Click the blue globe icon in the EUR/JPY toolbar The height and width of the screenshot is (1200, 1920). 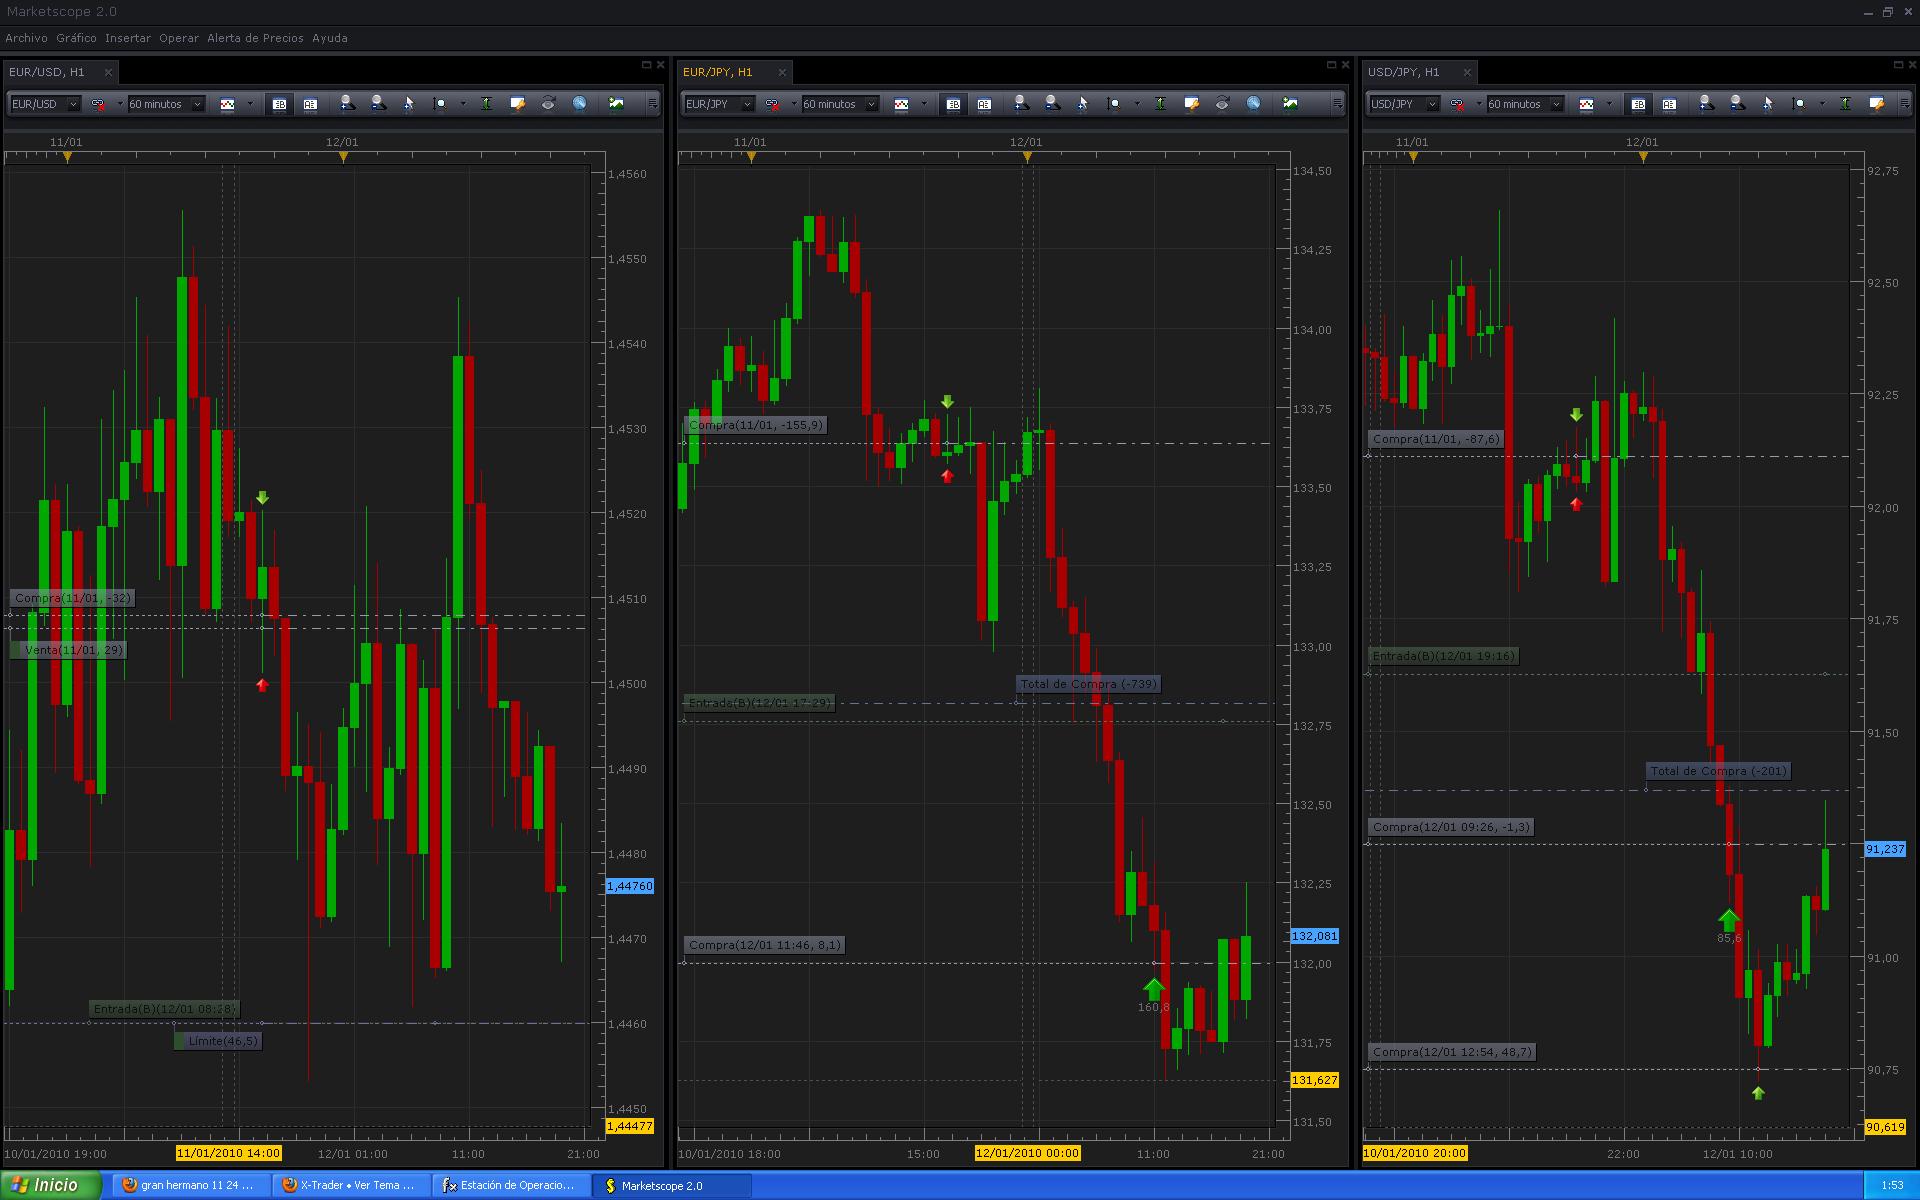click(x=1253, y=104)
